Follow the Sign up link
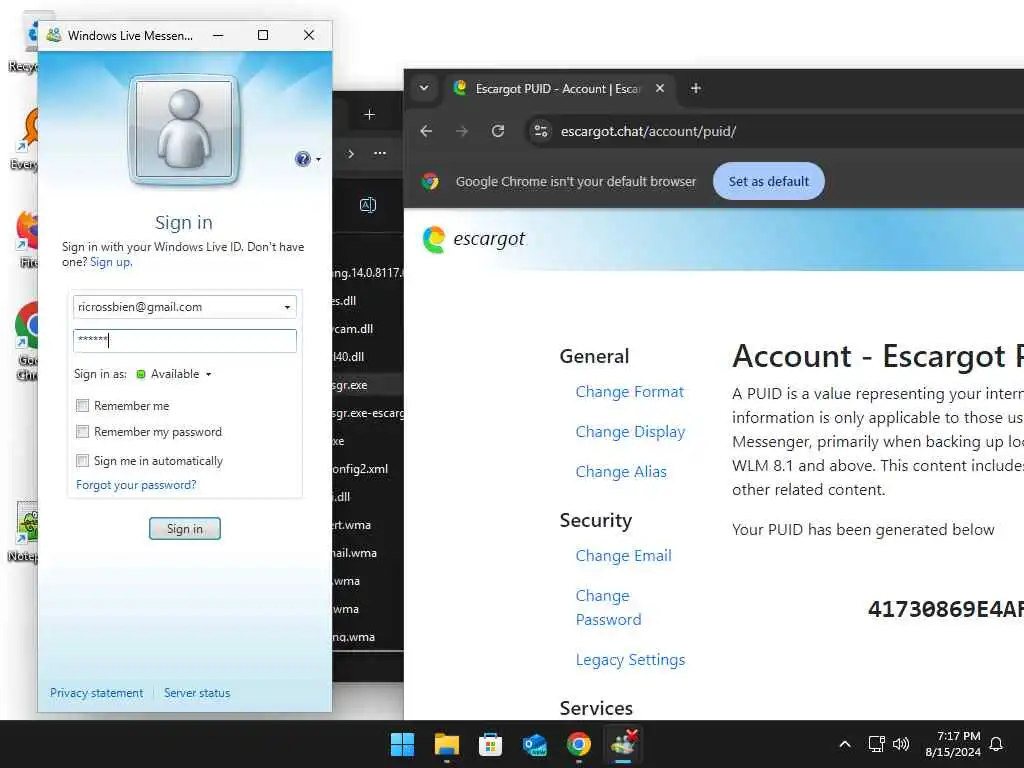This screenshot has width=1024, height=768. click(111, 262)
